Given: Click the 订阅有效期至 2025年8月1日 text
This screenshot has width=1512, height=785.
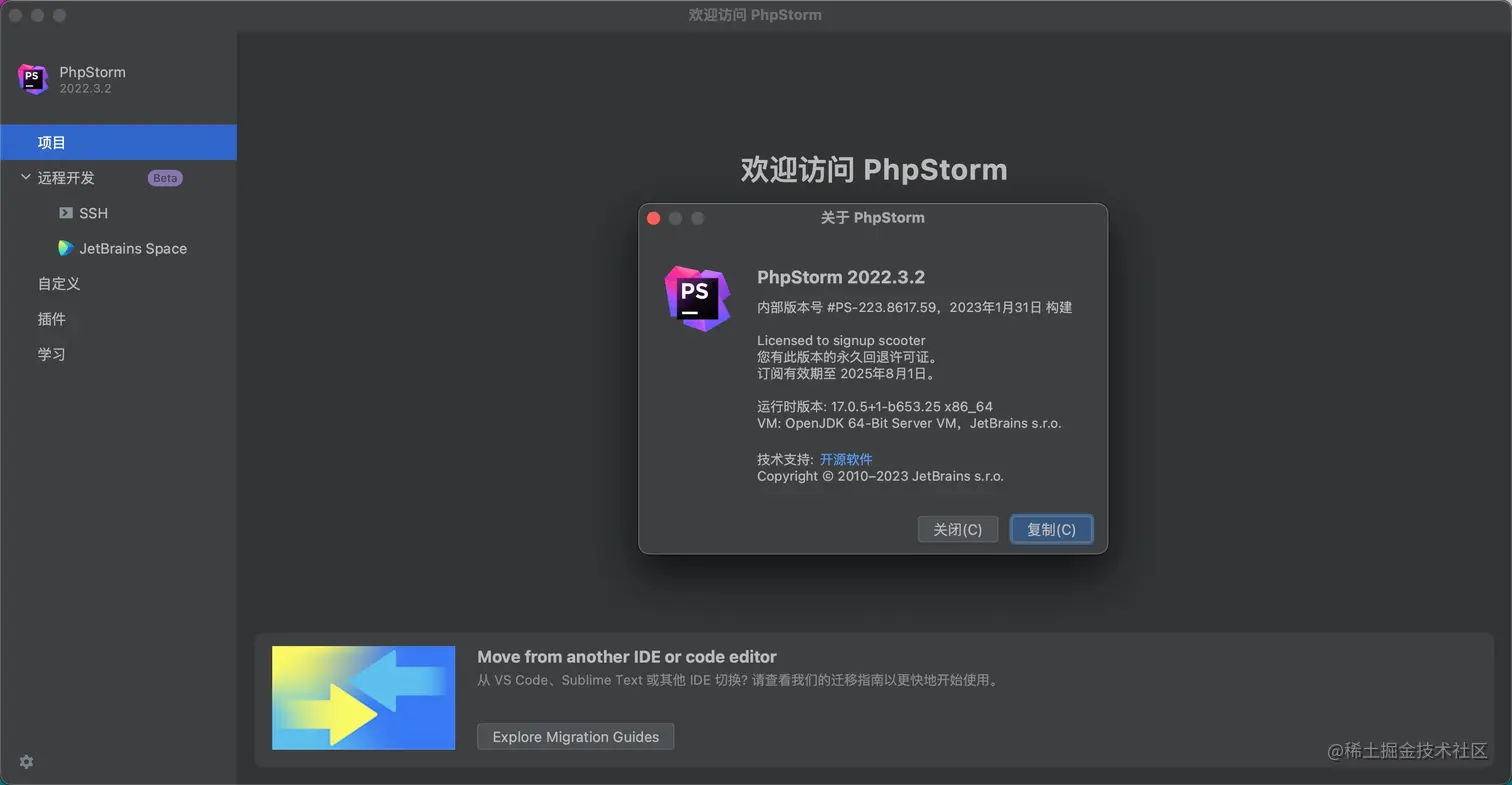Looking at the screenshot, I should (x=847, y=374).
